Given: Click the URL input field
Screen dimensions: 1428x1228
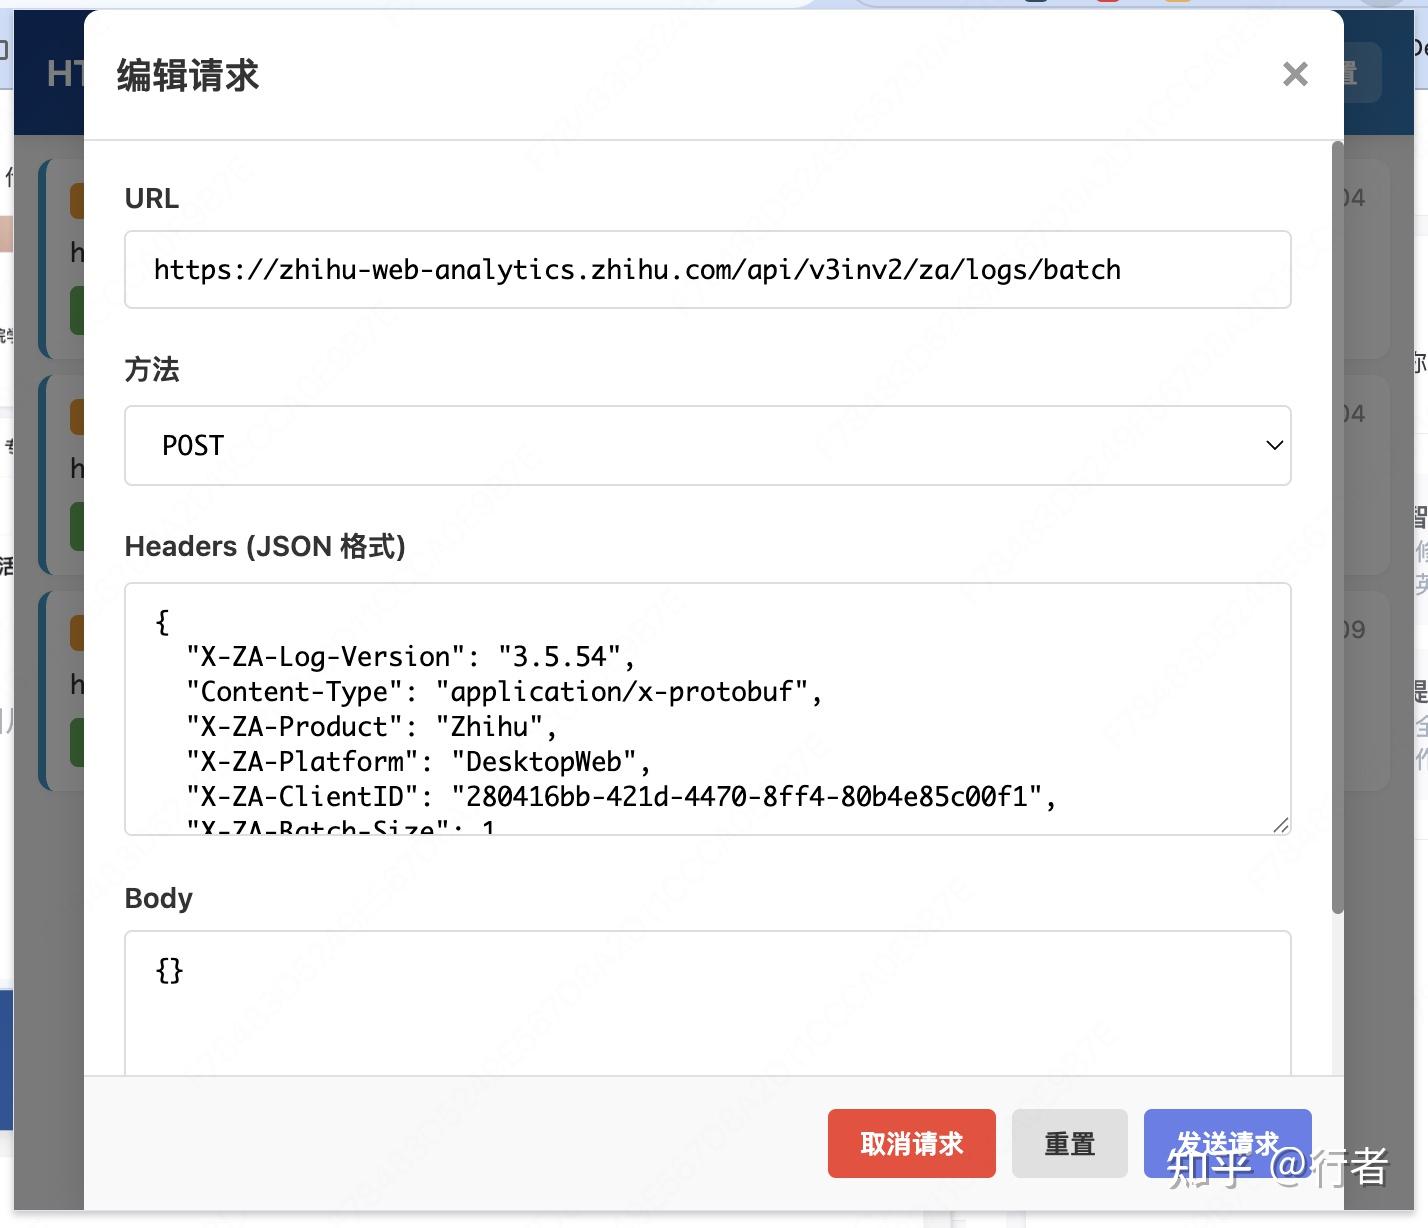Looking at the screenshot, I should [x=707, y=270].
